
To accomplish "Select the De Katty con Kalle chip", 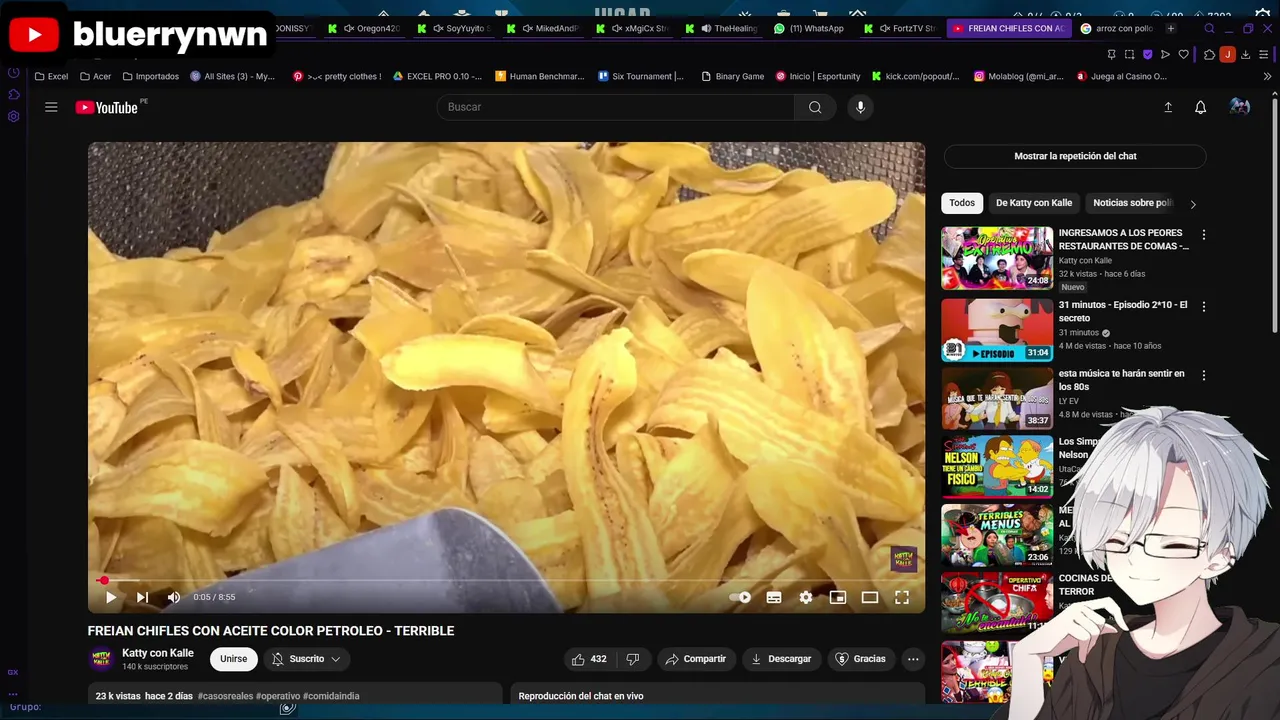I will tap(1034, 203).
